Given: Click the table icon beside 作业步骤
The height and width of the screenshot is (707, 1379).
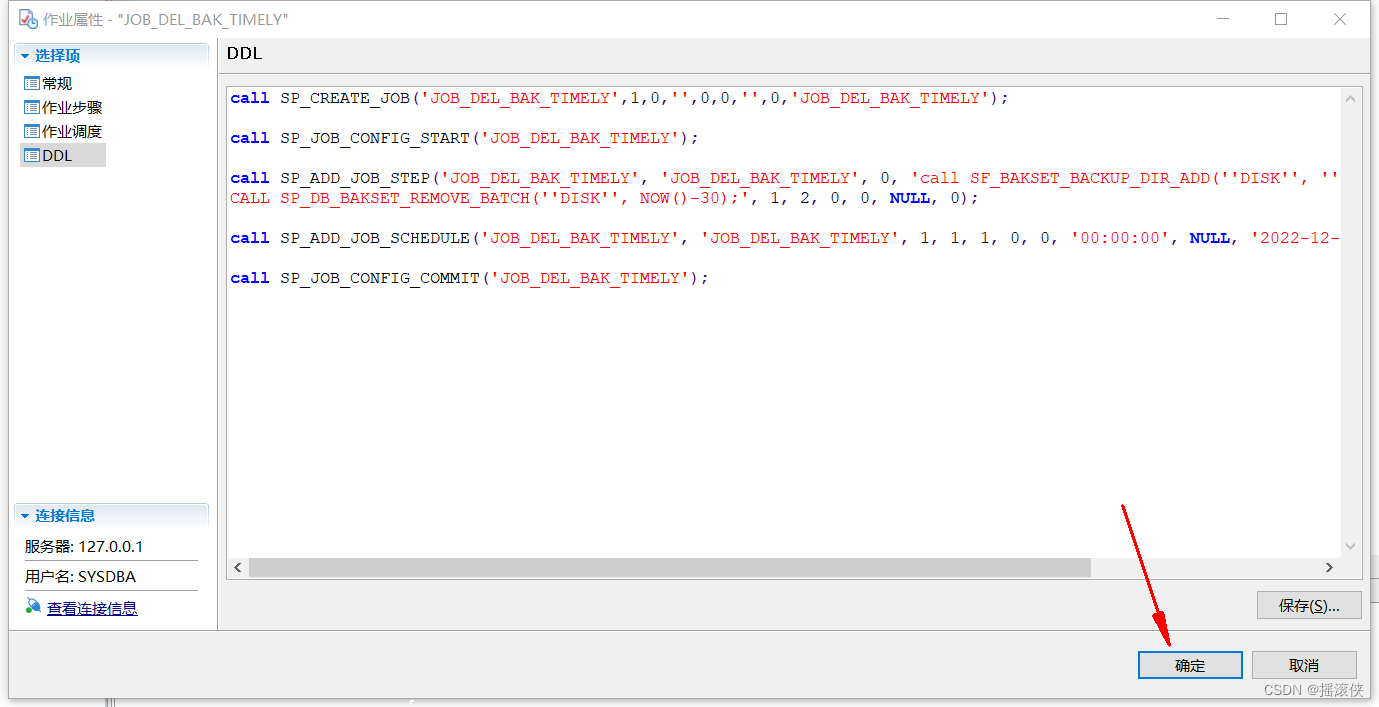Looking at the screenshot, I should tap(31, 107).
